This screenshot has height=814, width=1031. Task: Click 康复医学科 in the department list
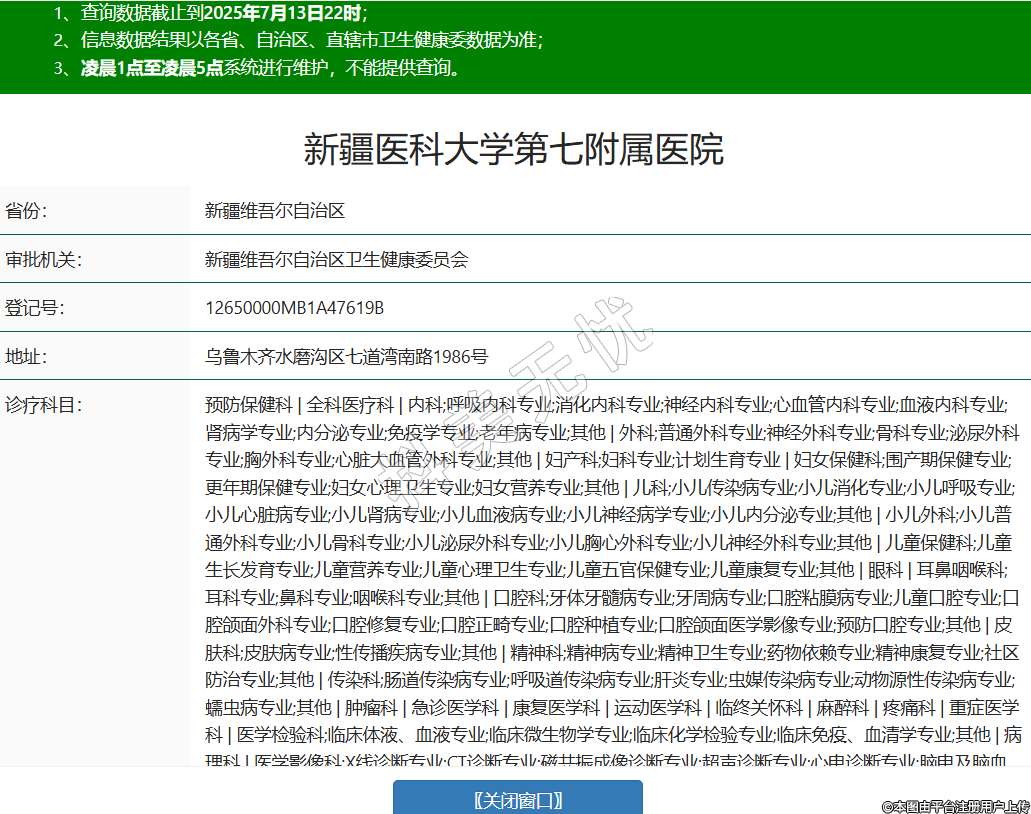pyautogui.click(x=557, y=708)
